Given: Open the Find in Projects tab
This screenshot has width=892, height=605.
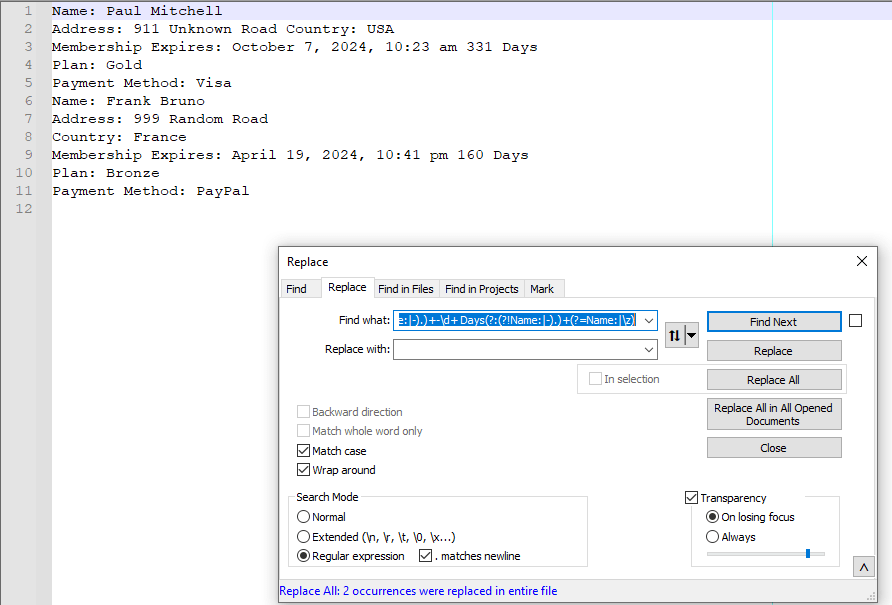Looking at the screenshot, I should 481,288.
